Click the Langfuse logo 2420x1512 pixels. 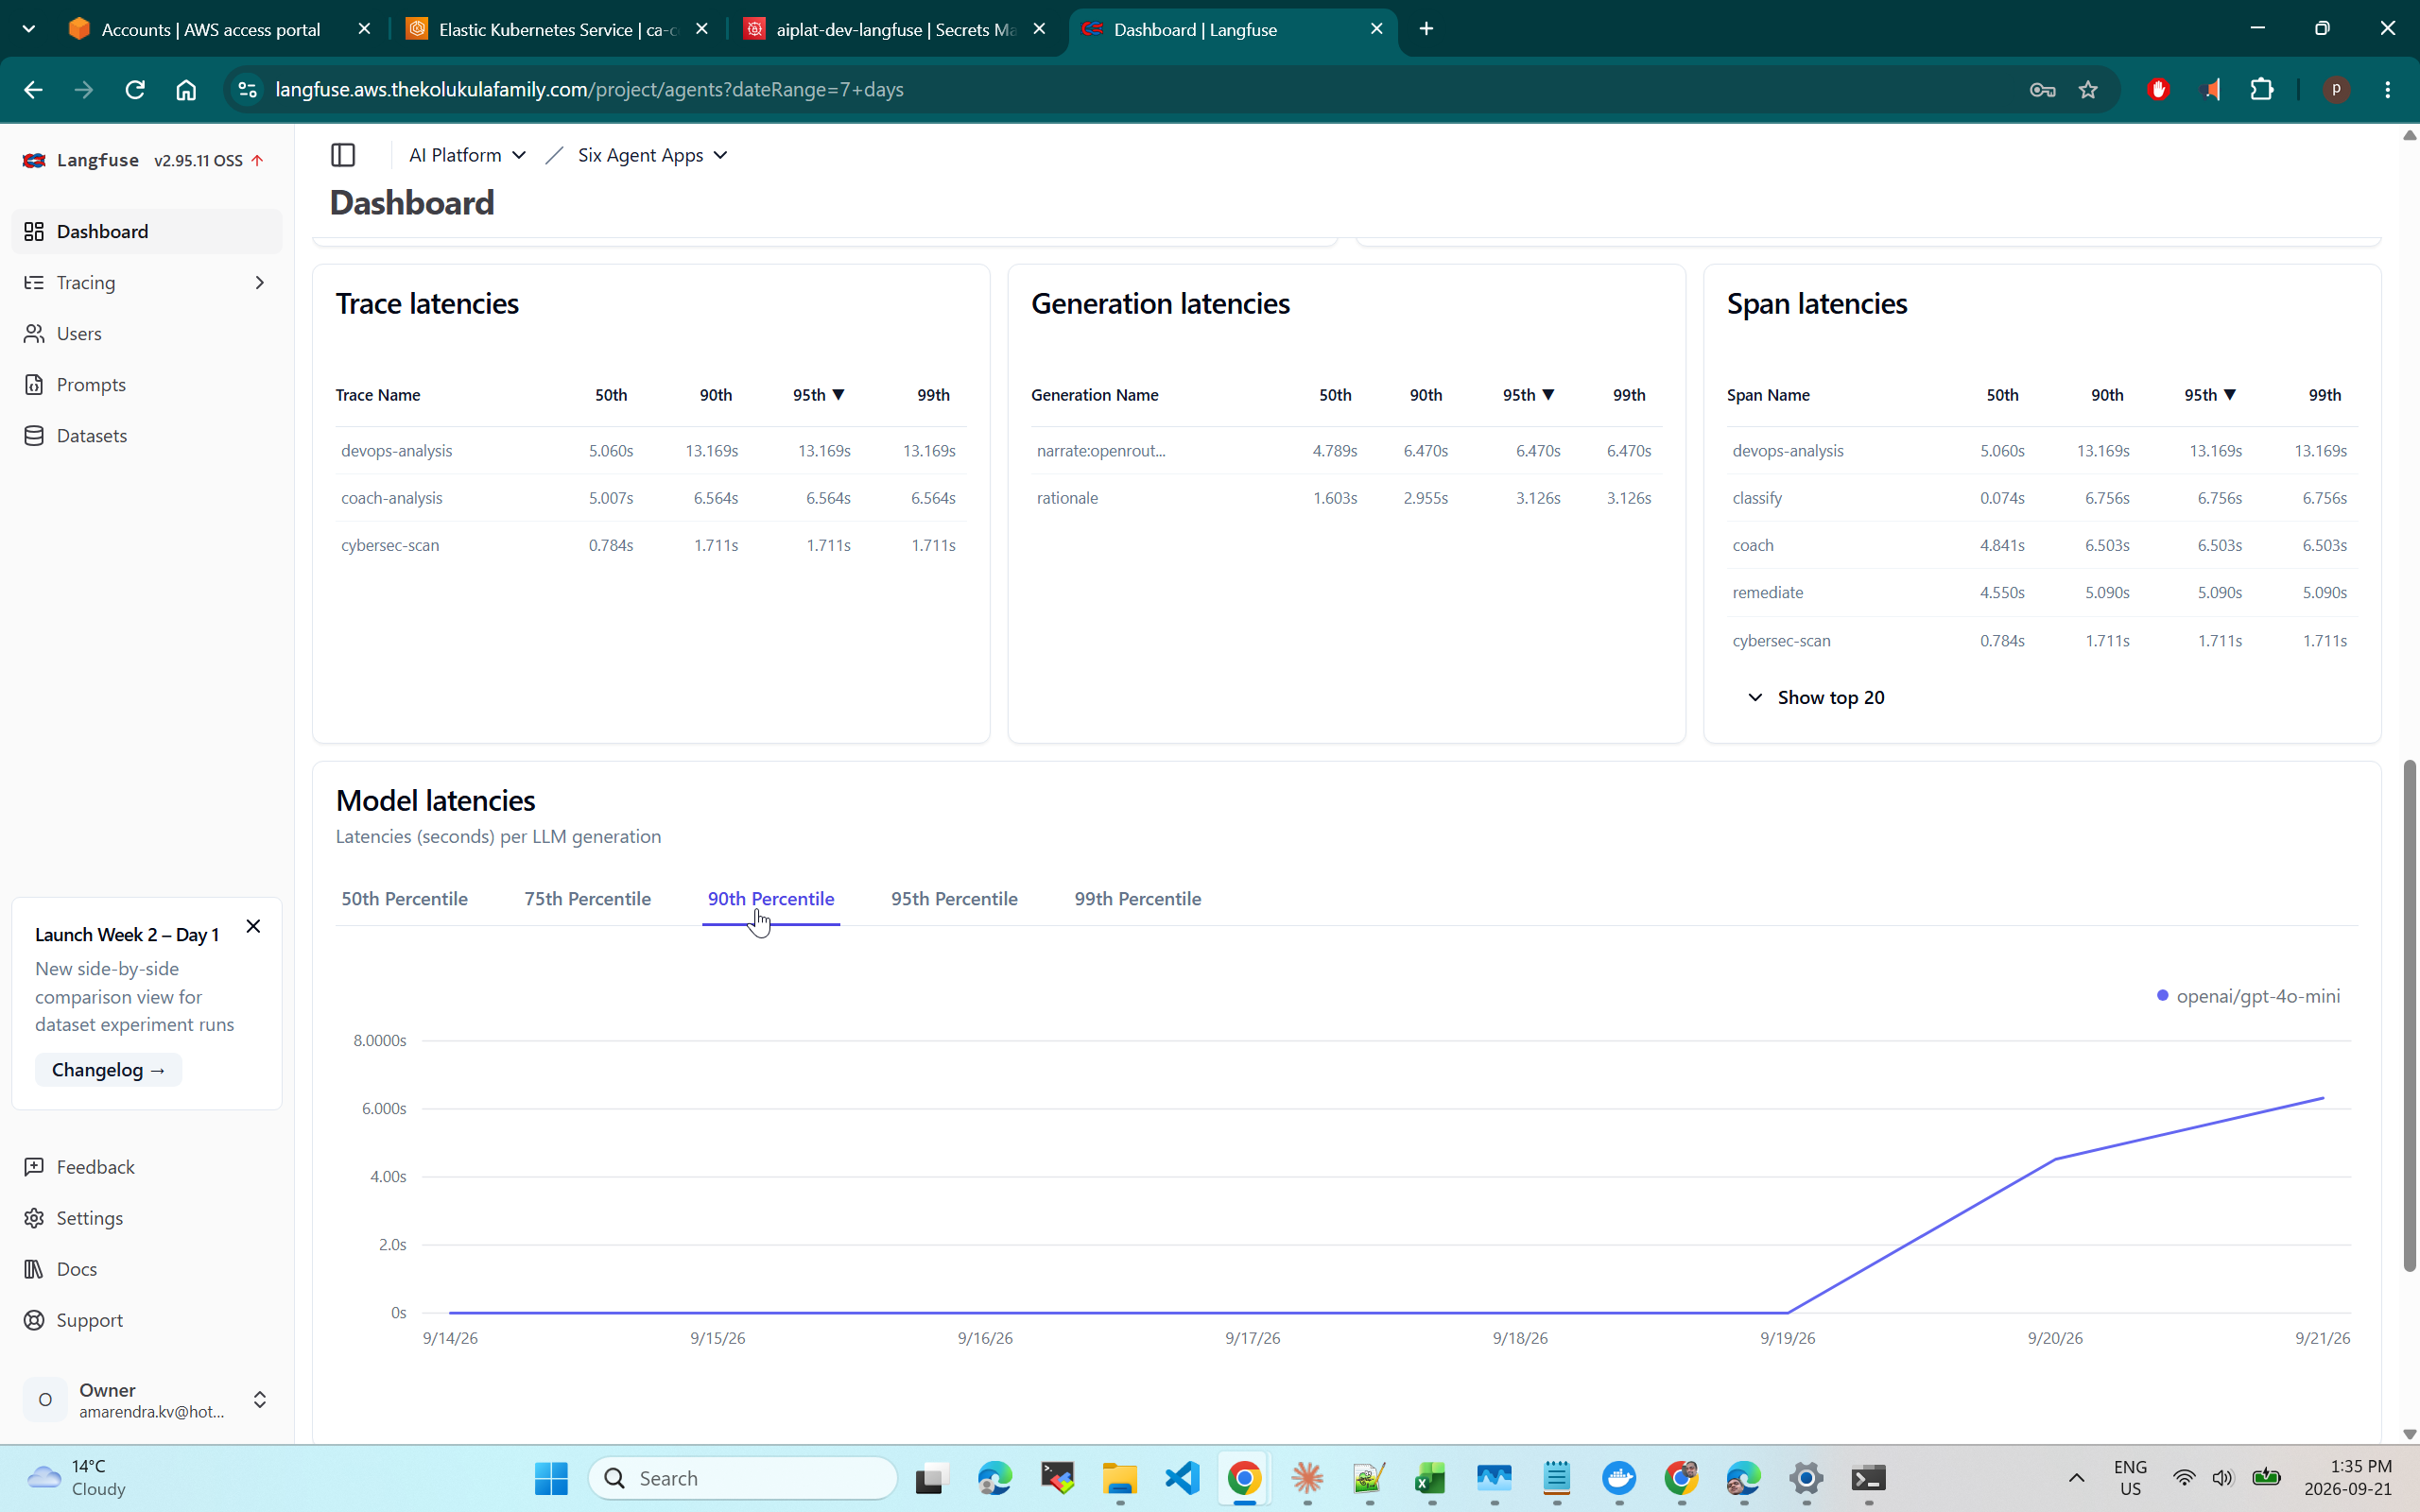[35, 160]
